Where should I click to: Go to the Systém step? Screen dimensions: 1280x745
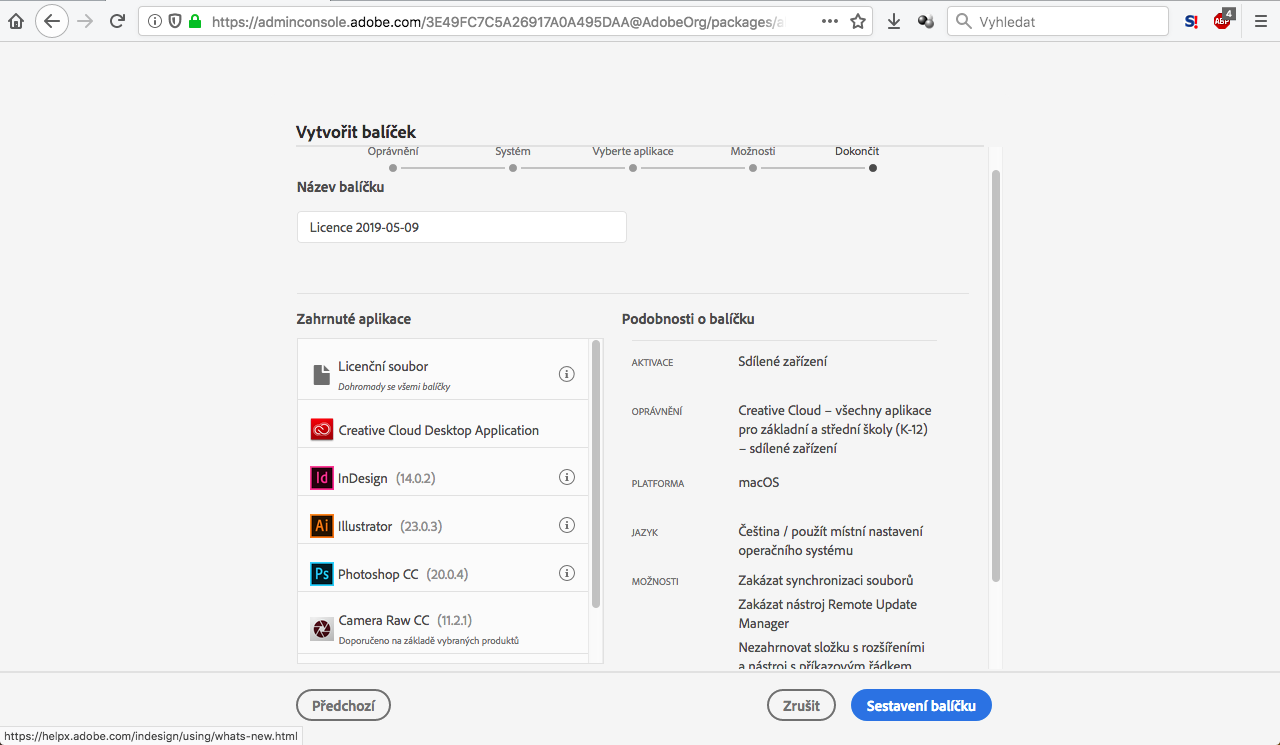click(x=513, y=159)
